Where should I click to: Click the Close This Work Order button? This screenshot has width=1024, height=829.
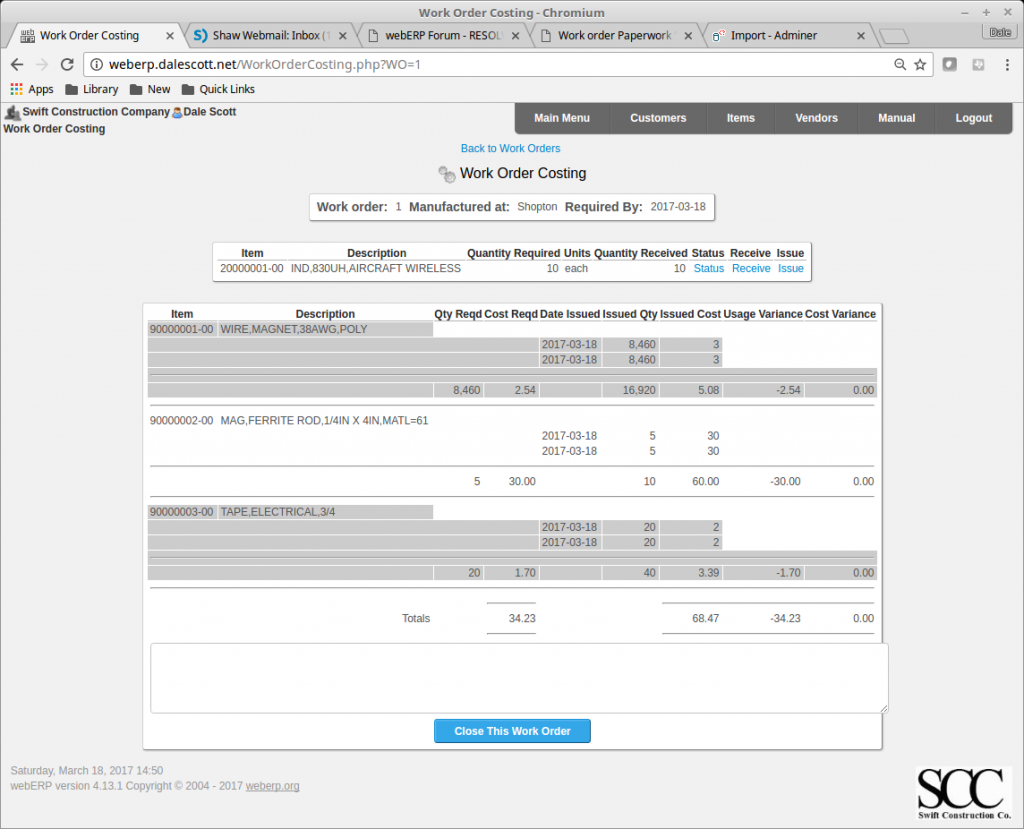coord(512,730)
